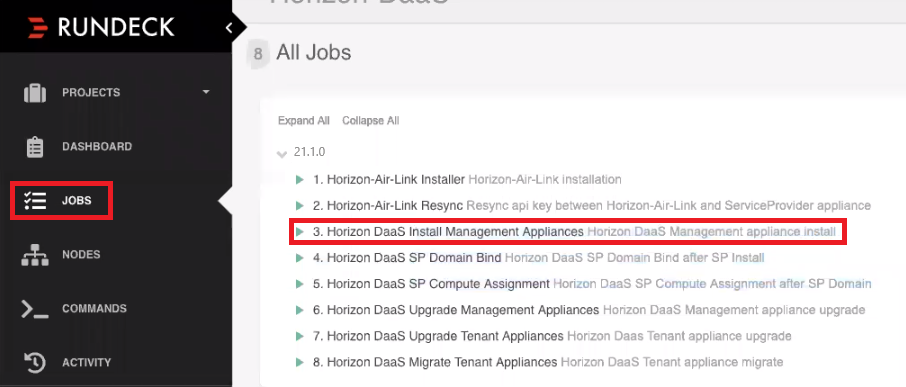
Task: Run job 5 SP Compute Assignment play icon
Action: (299, 284)
